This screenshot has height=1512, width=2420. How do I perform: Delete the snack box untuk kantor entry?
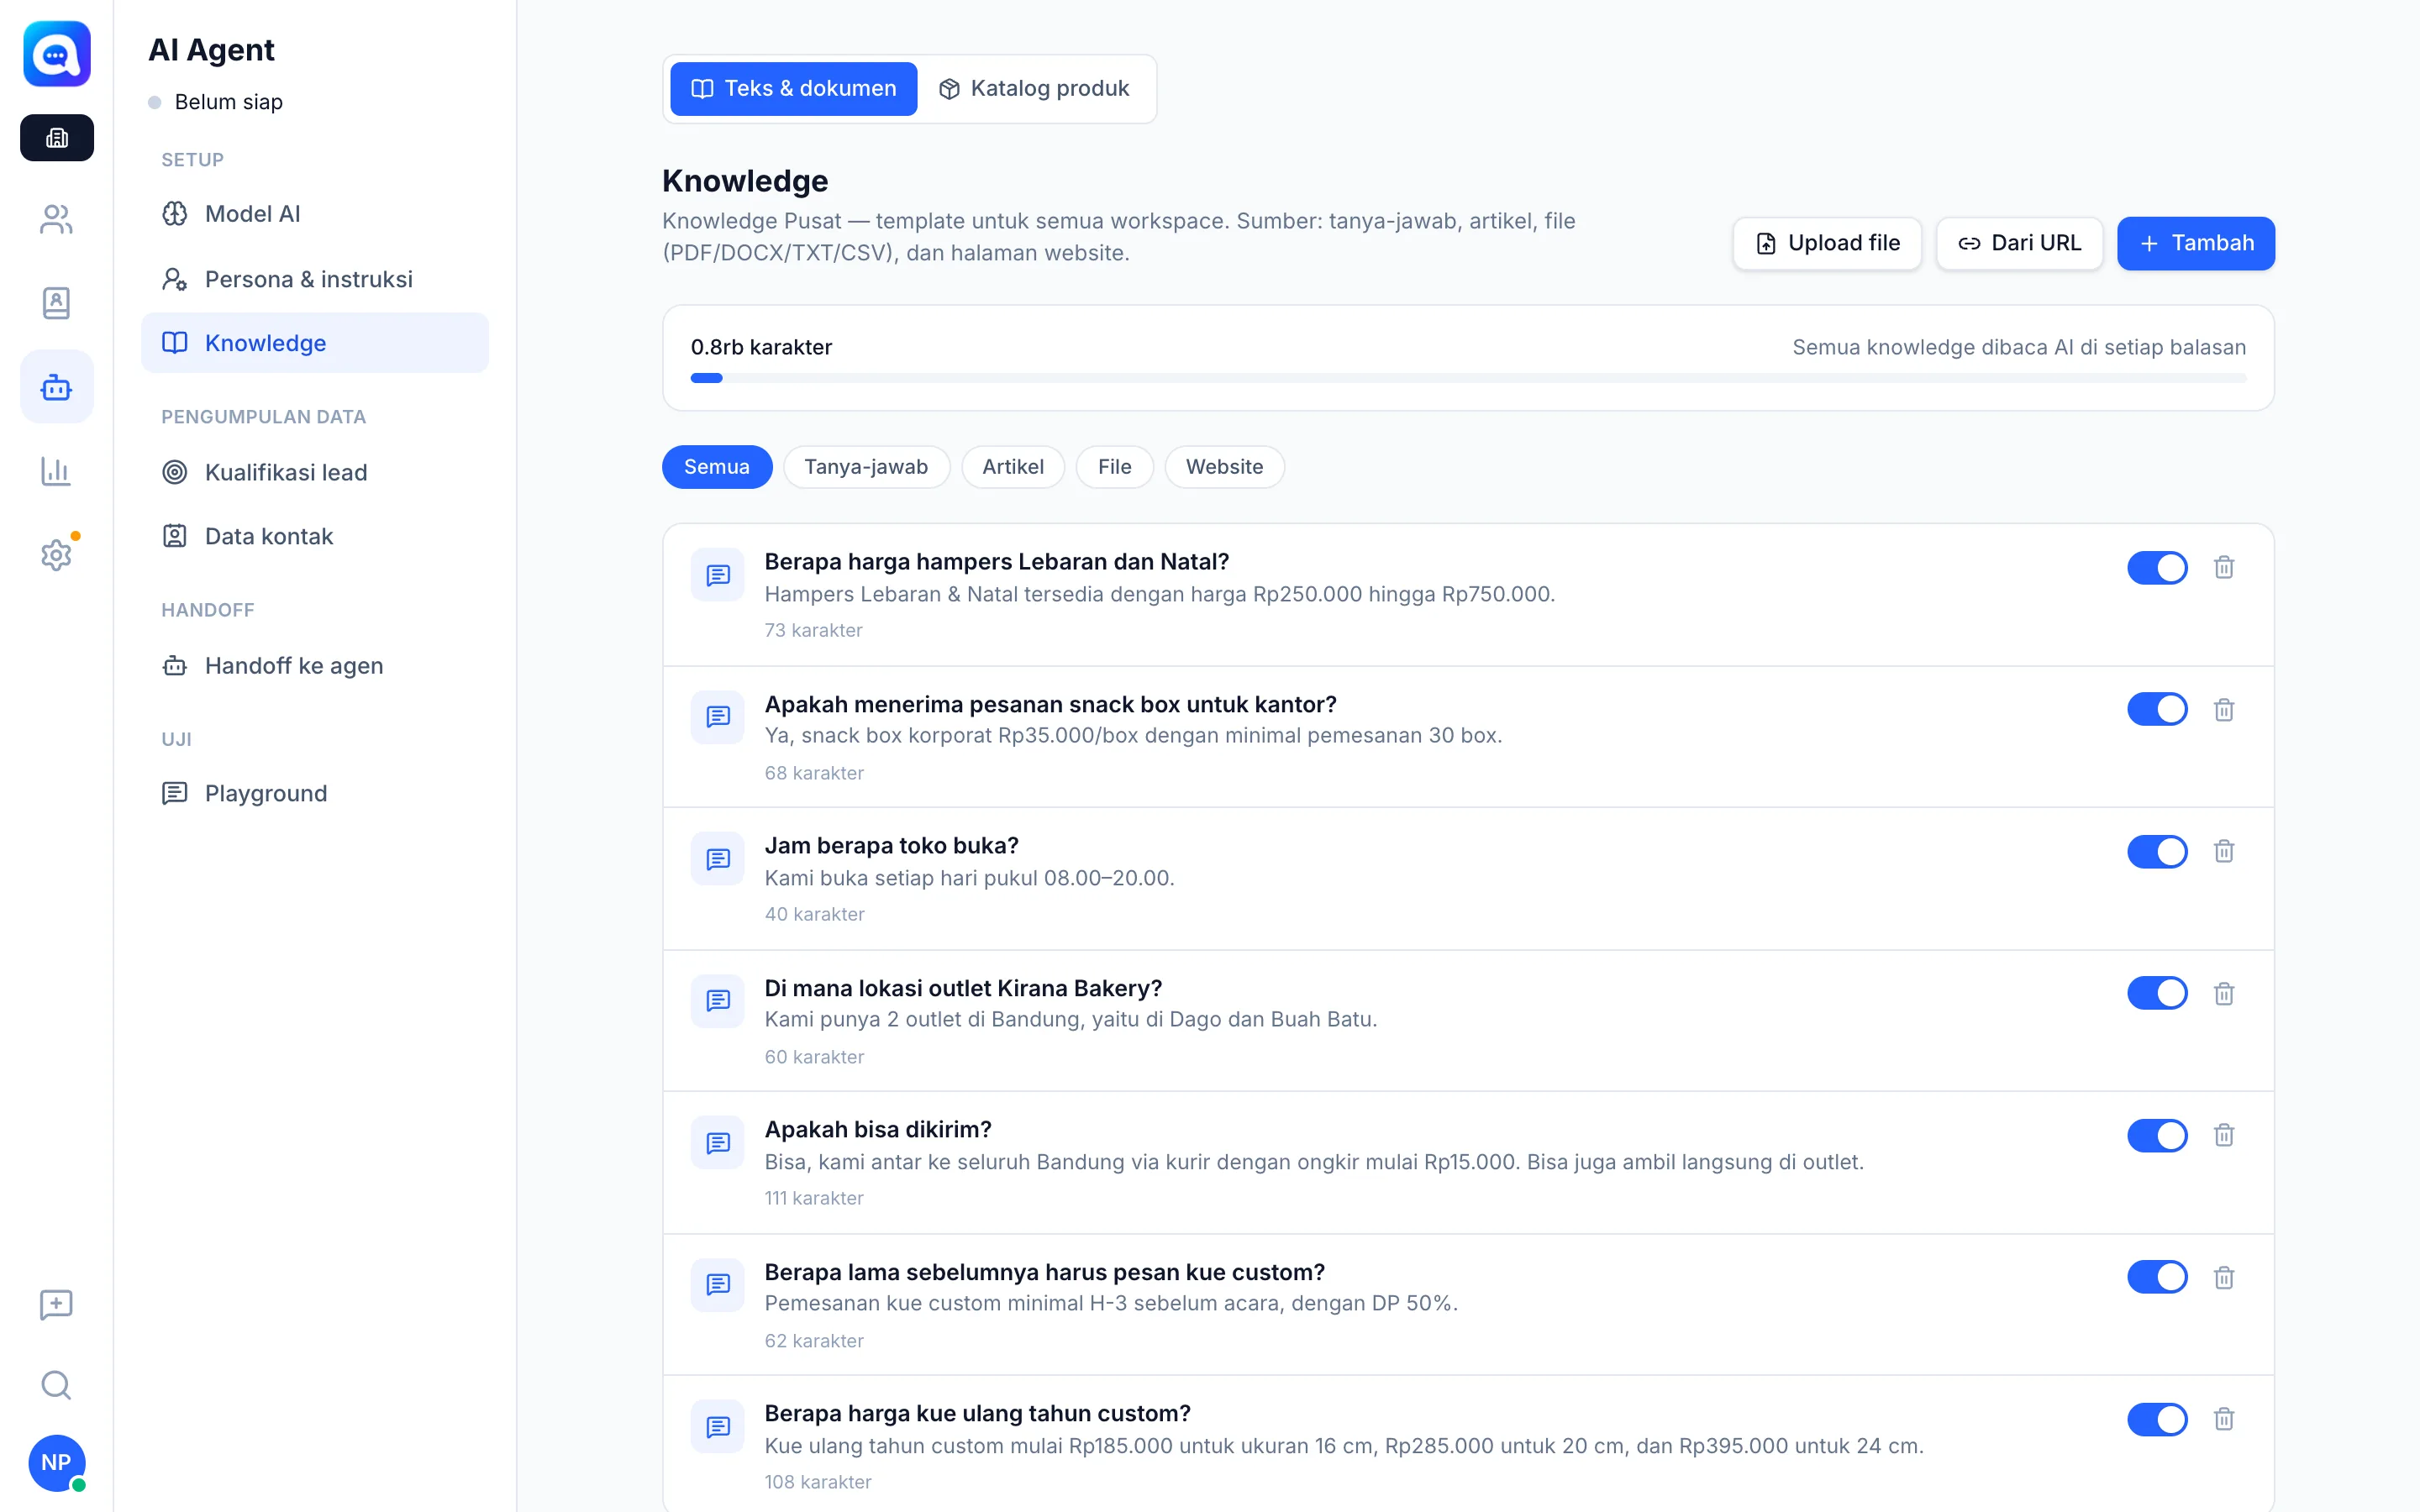[x=2223, y=709]
